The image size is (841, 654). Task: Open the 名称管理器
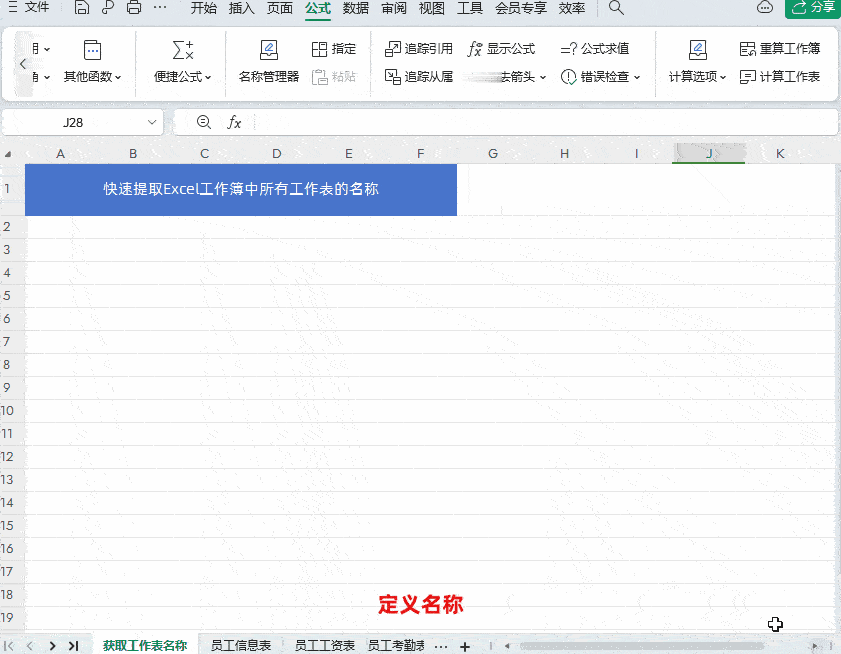(269, 63)
